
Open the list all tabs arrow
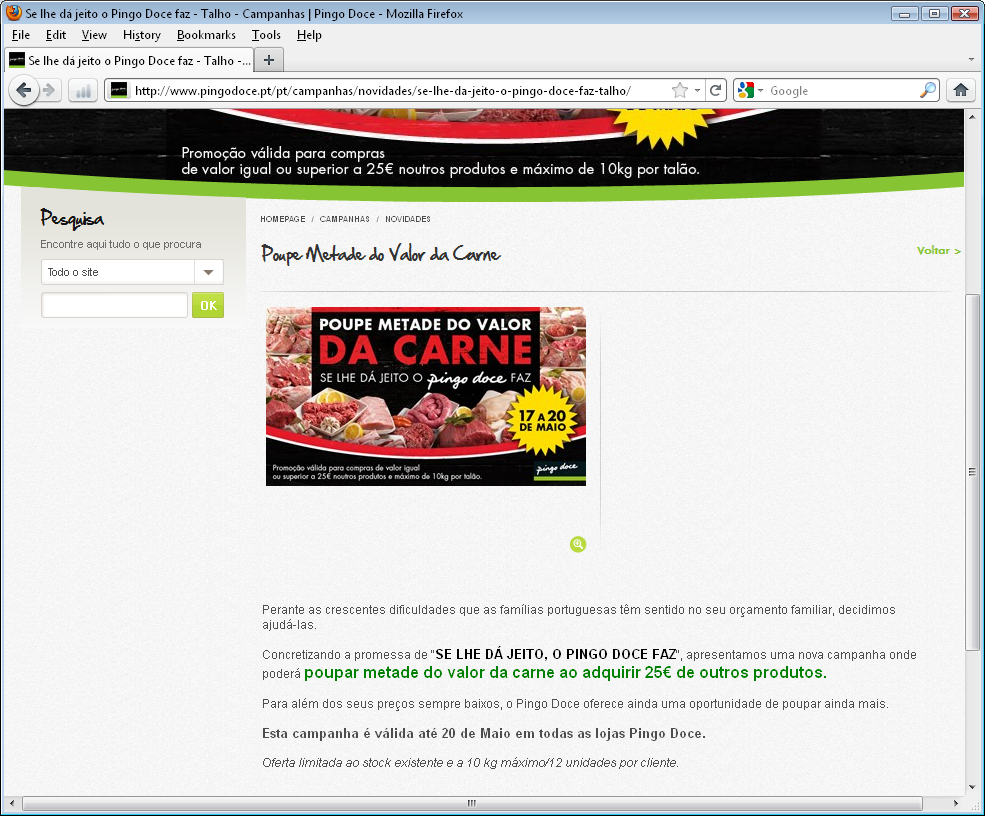click(971, 60)
